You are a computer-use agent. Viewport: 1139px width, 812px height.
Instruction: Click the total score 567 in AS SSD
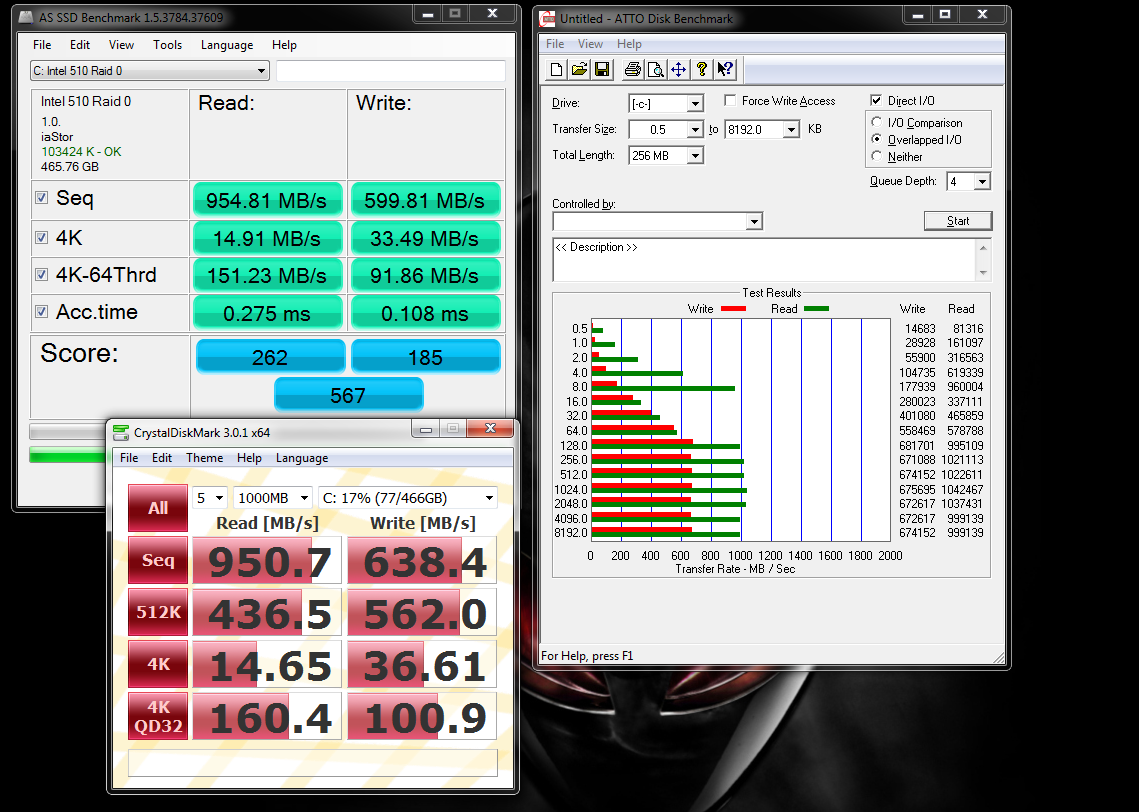coord(348,395)
